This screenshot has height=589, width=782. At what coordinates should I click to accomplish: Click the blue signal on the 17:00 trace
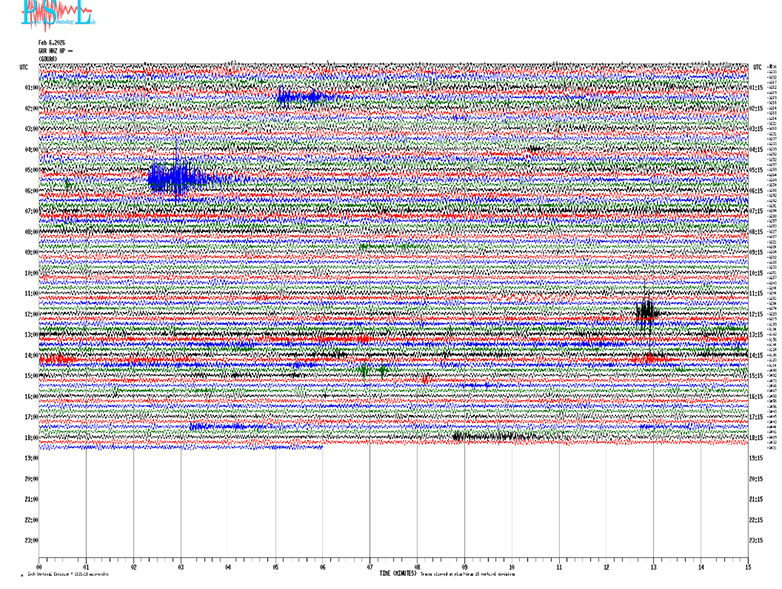[x=218, y=426]
